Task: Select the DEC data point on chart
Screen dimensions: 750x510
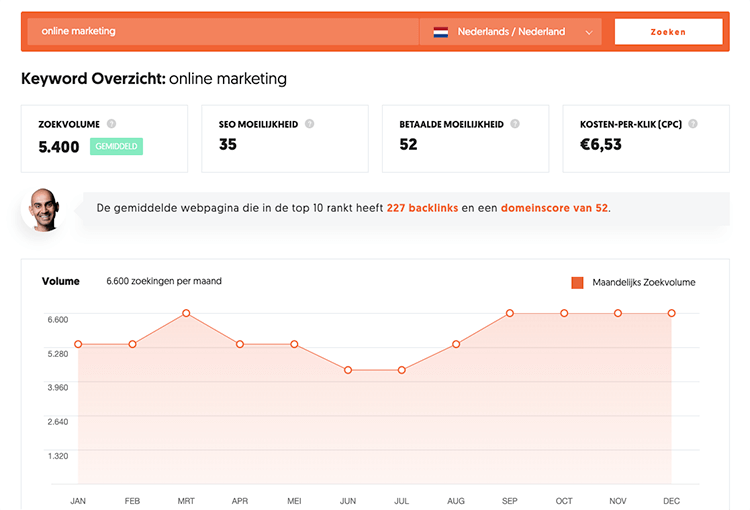Action: click(x=672, y=313)
